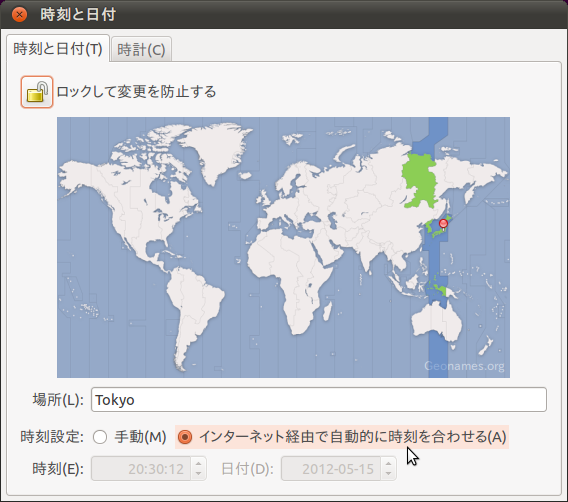Screen dimensions: 568x502
Task: Increase time with the up arrow
Action: pos(199,464)
